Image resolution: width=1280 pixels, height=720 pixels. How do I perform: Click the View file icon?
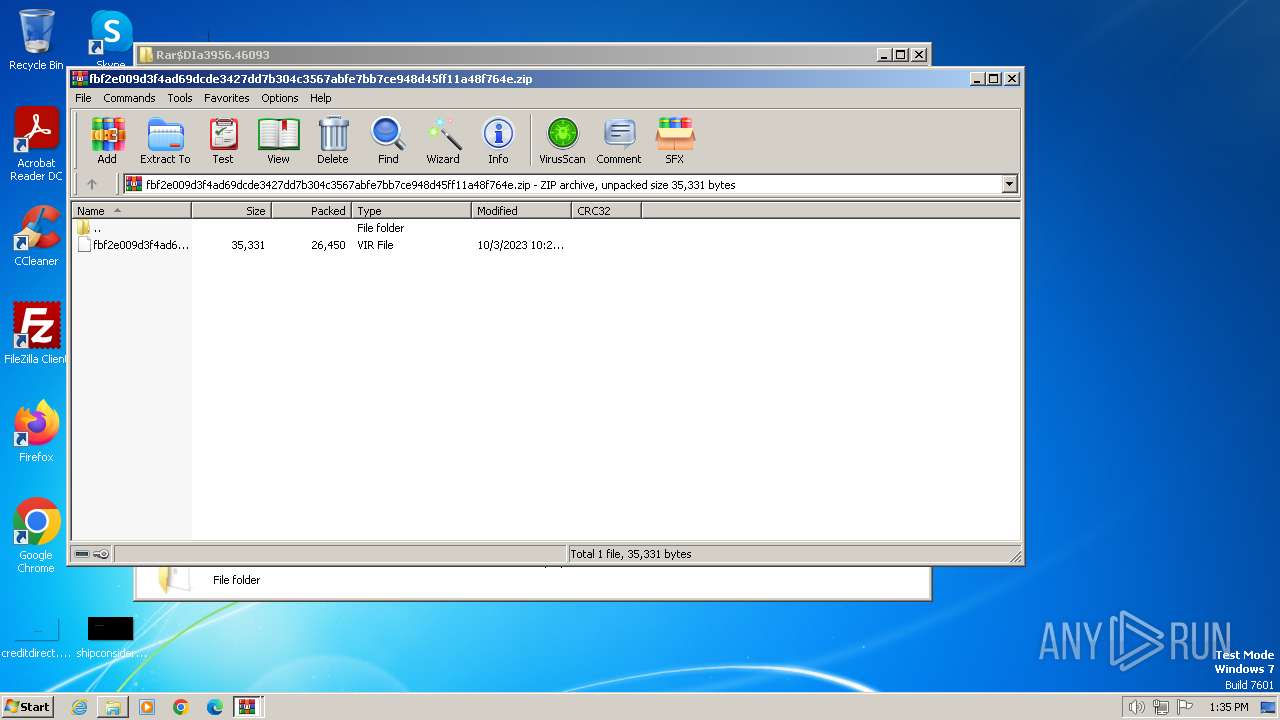278,140
